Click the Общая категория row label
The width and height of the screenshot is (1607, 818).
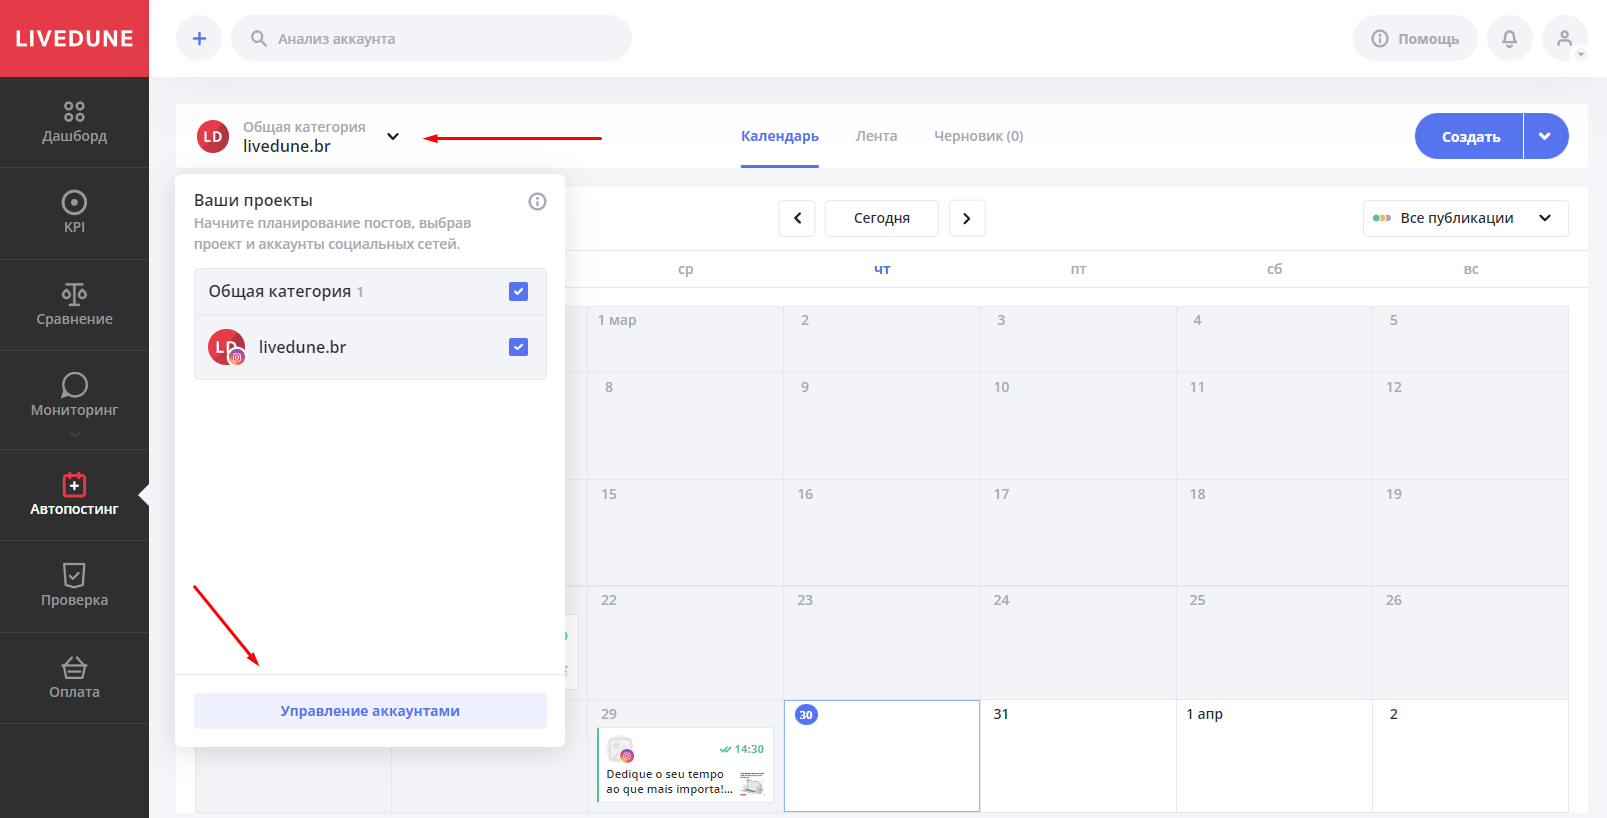280,291
